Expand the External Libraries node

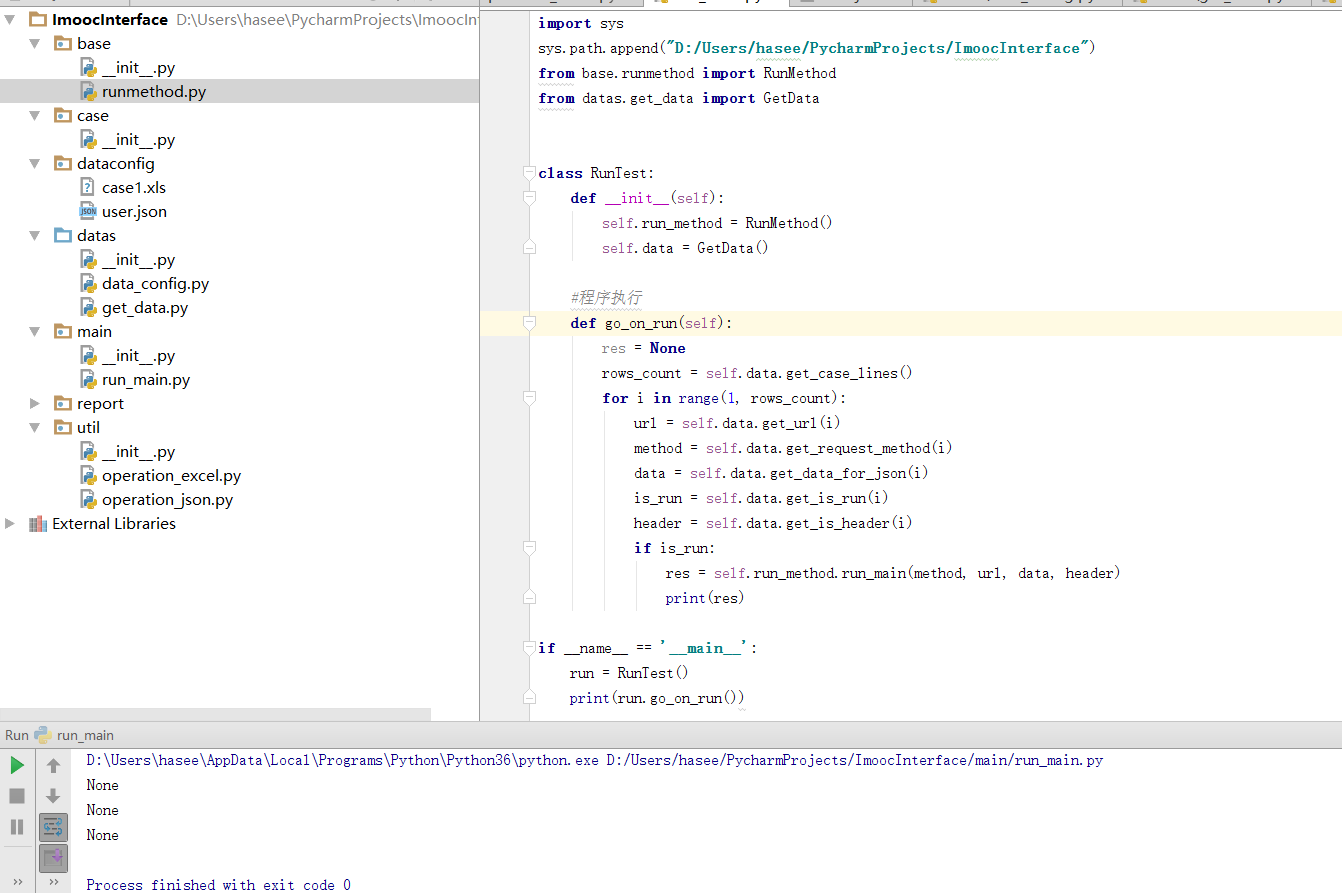pyautogui.click(x=10, y=524)
